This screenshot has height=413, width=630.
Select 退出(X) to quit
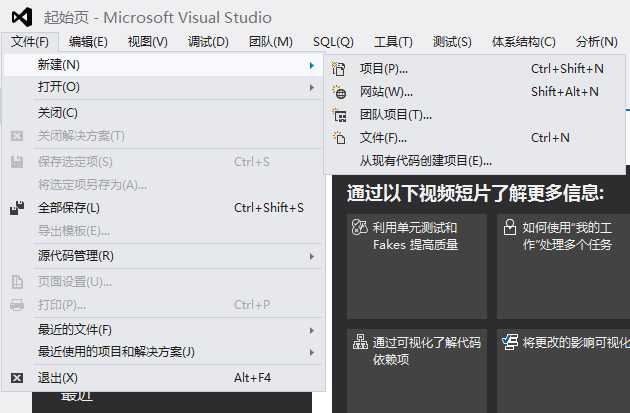(163, 378)
